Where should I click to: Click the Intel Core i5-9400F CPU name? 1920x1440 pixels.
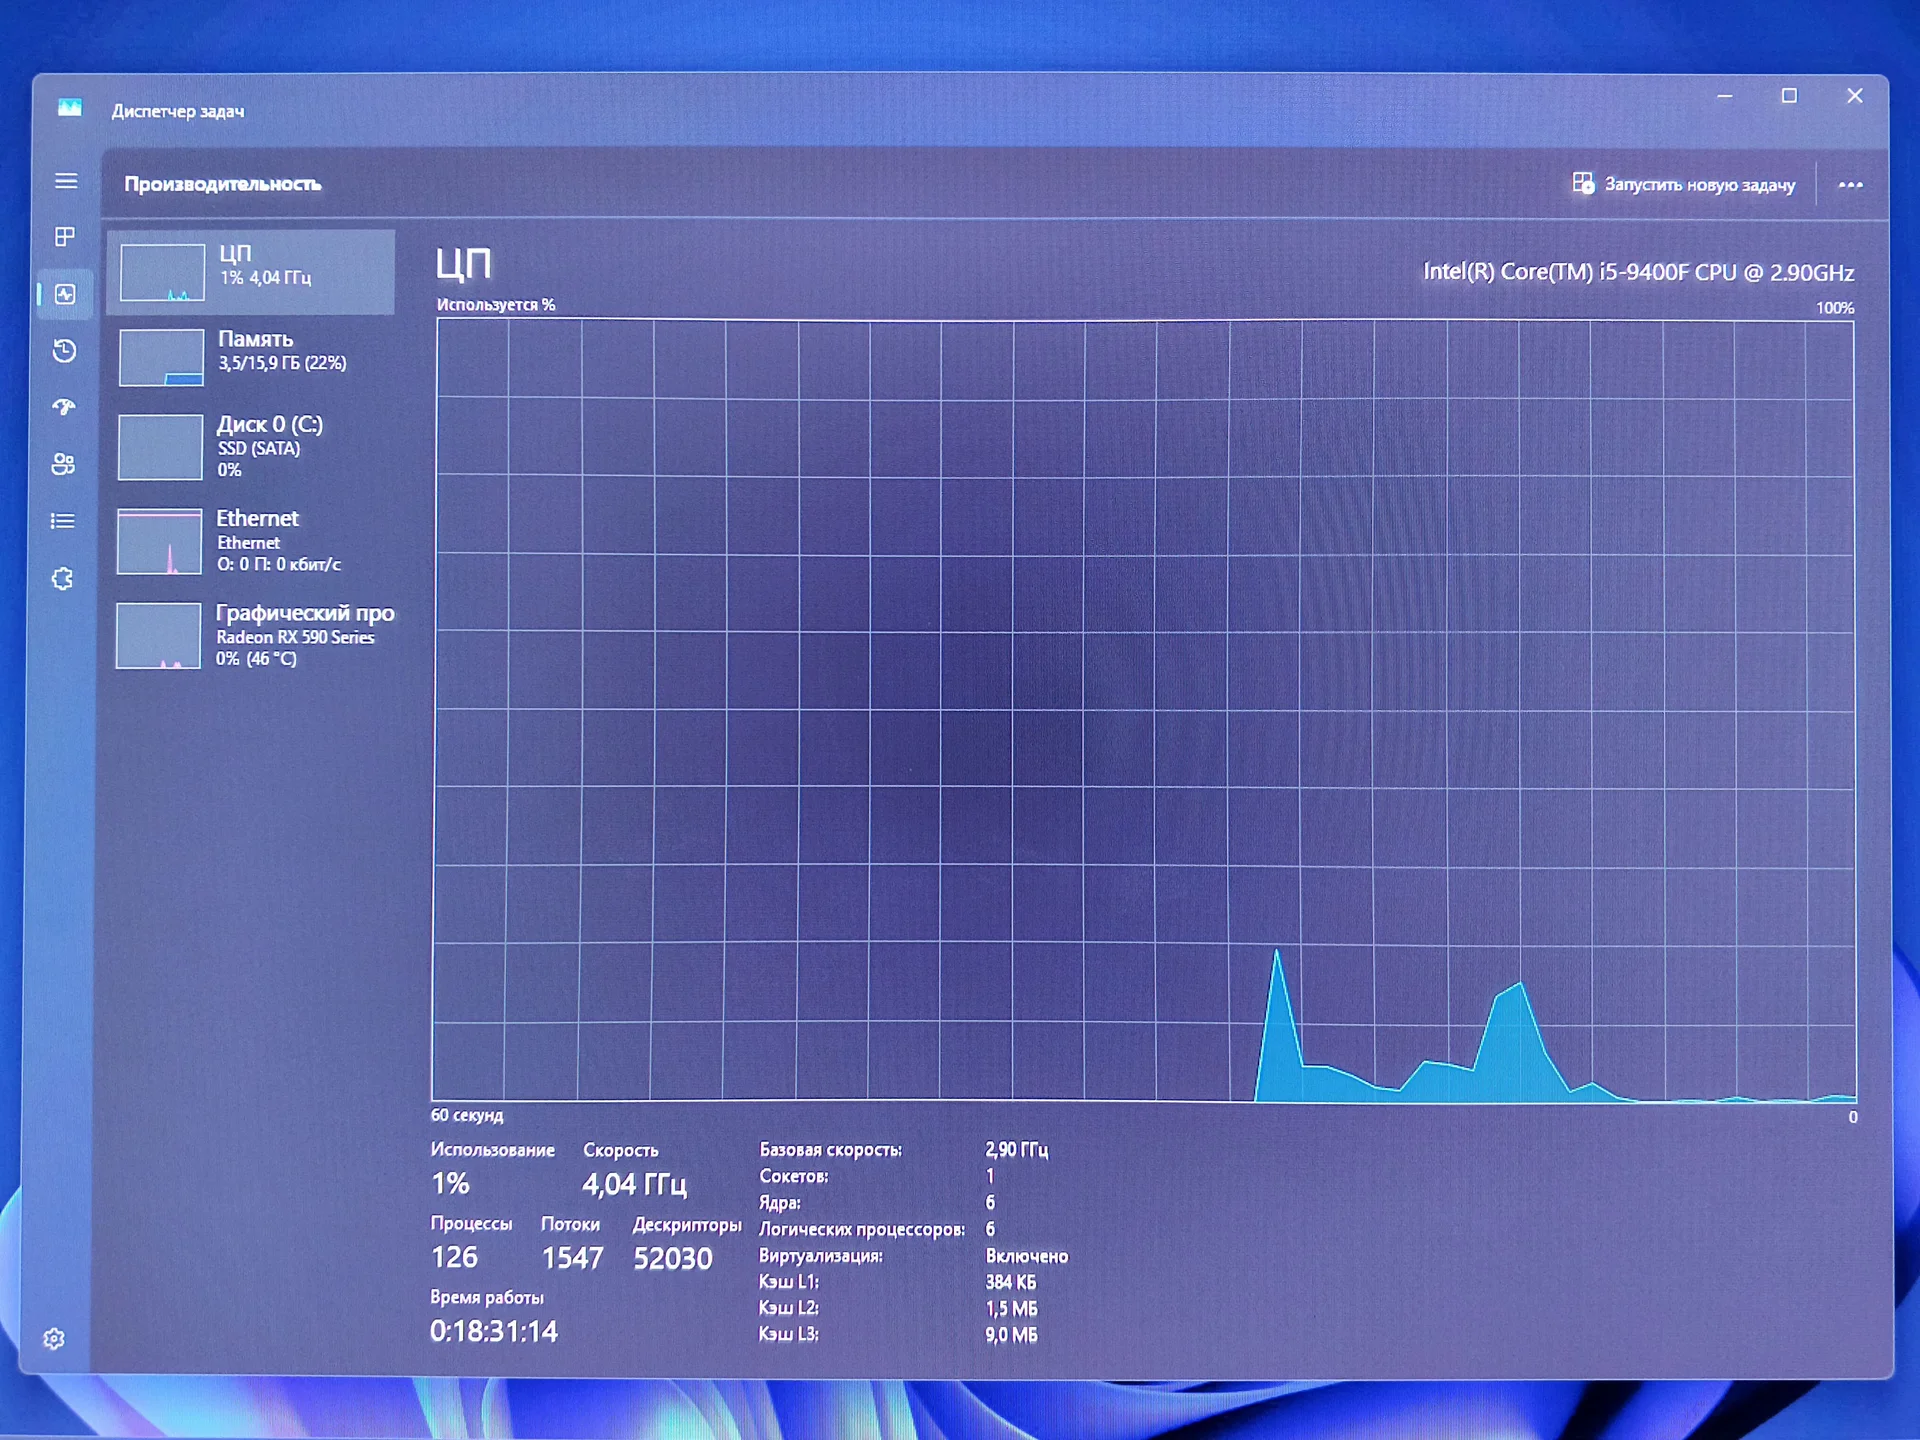1638,272
